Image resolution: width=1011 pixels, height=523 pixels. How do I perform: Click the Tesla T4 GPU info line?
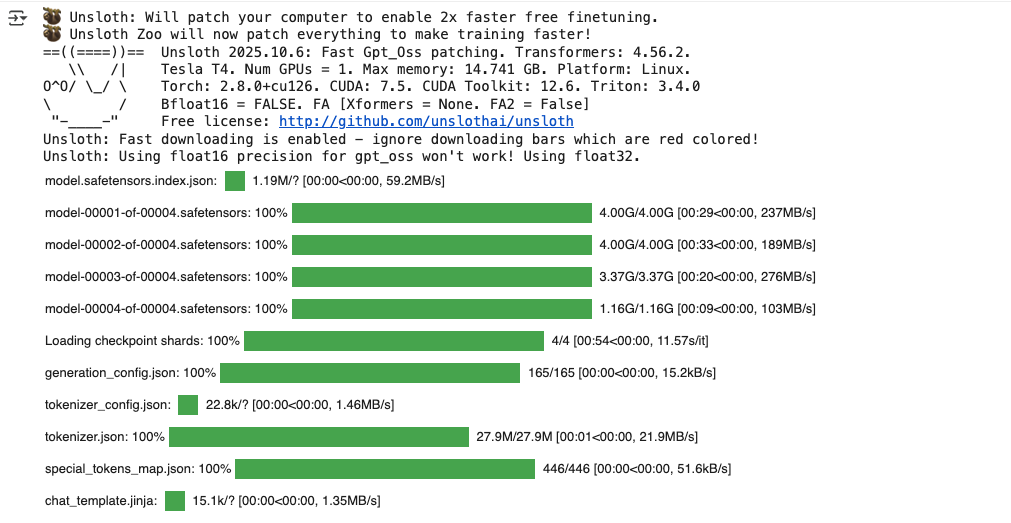pos(425,70)
